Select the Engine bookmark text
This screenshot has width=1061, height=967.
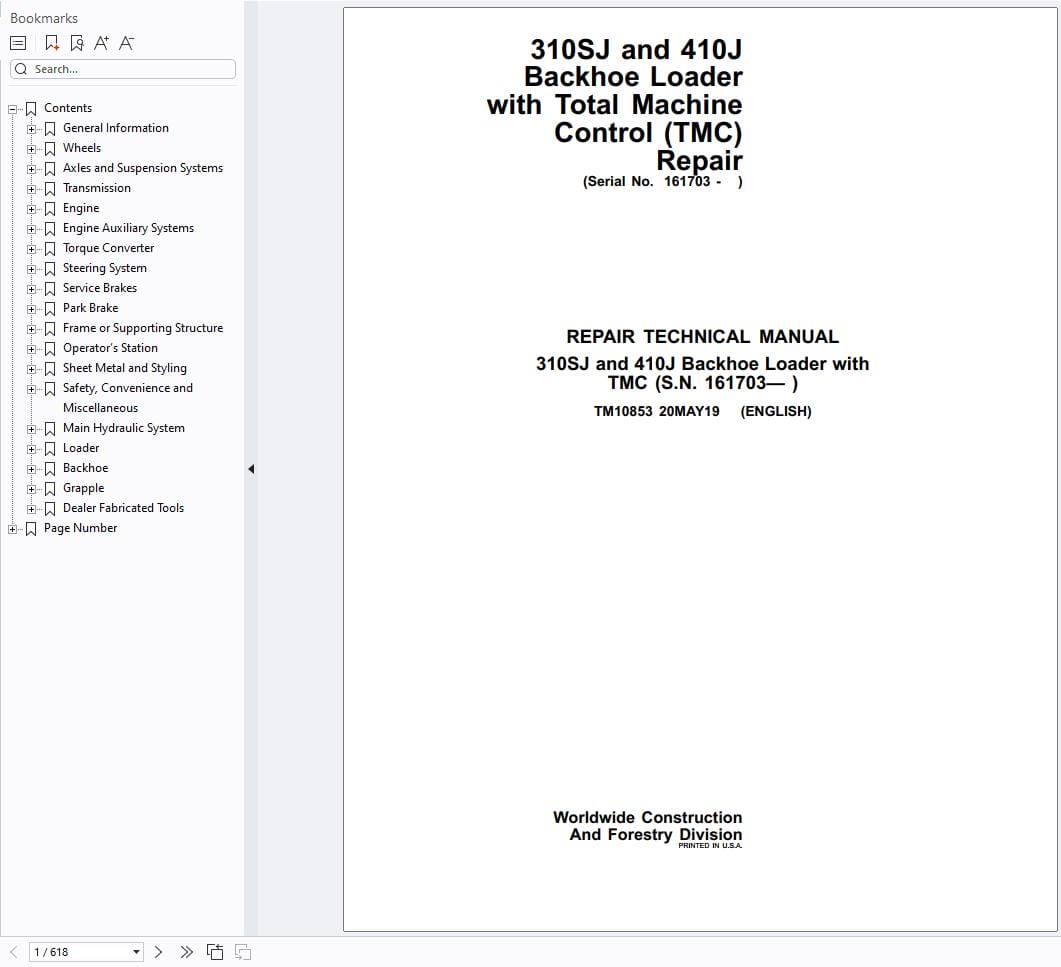tap(81, 208)
